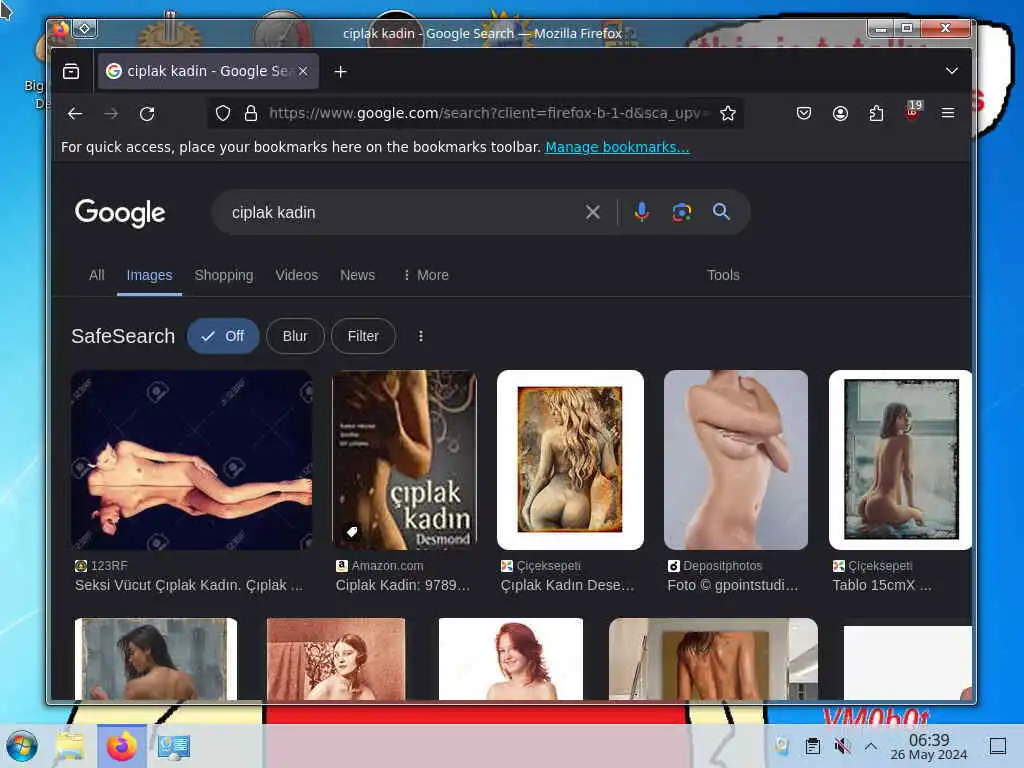Go back one page in Firefox
This screenshot has width=1024, height=768.
click(x=75, y=114)
